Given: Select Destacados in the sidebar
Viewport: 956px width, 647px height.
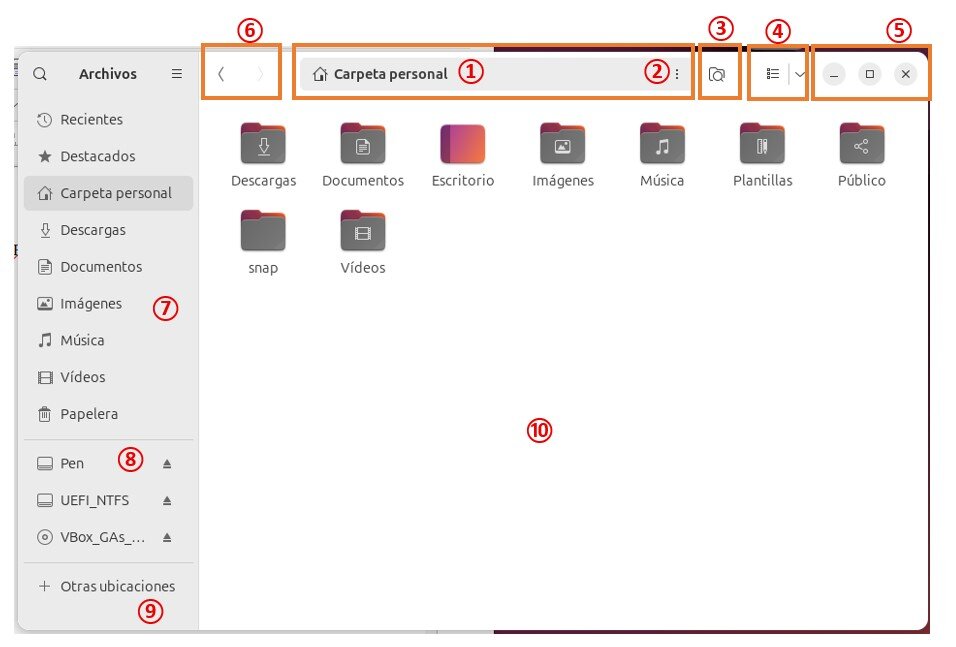Looking at the screenshot, I should pyautogui.click(x=109, y=156).
